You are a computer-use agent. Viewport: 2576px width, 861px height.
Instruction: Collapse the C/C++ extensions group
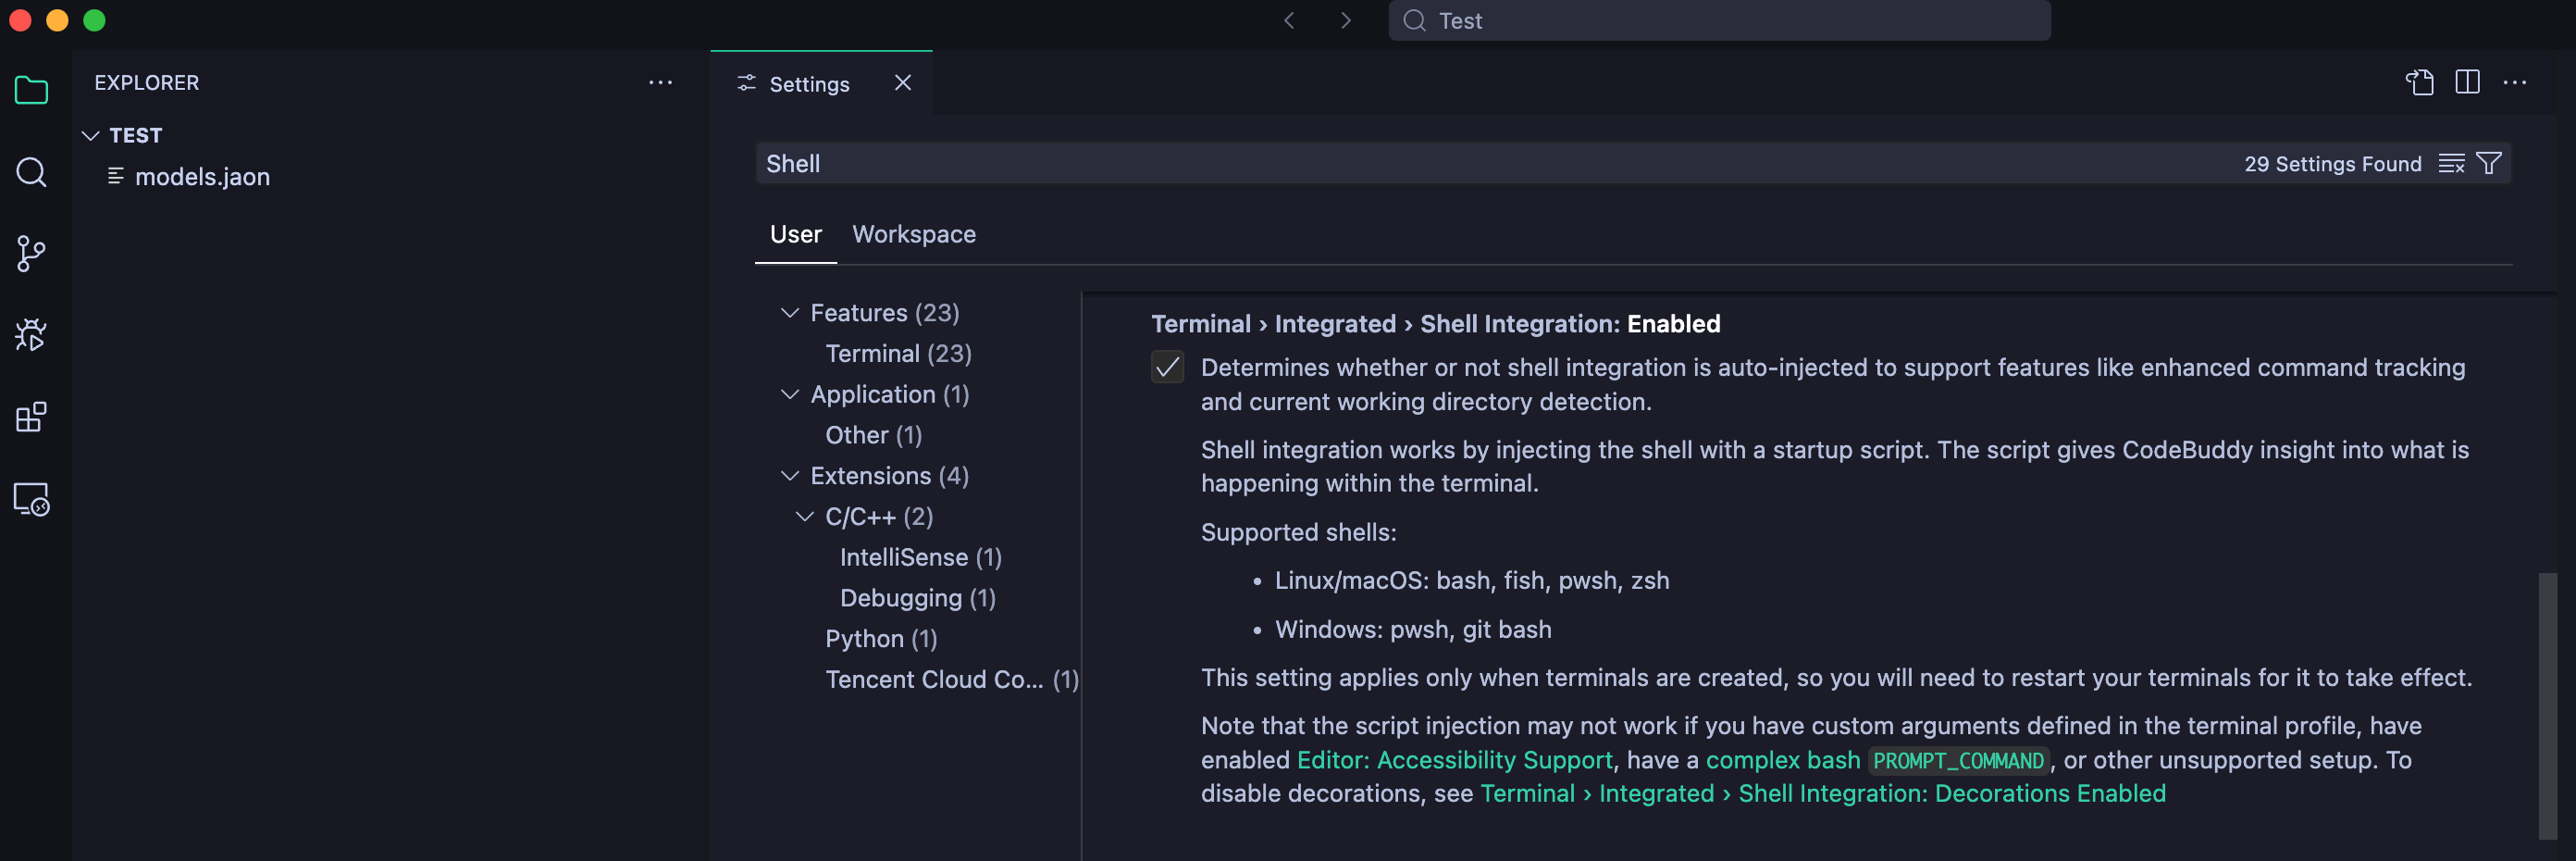(x=805, y=517)
